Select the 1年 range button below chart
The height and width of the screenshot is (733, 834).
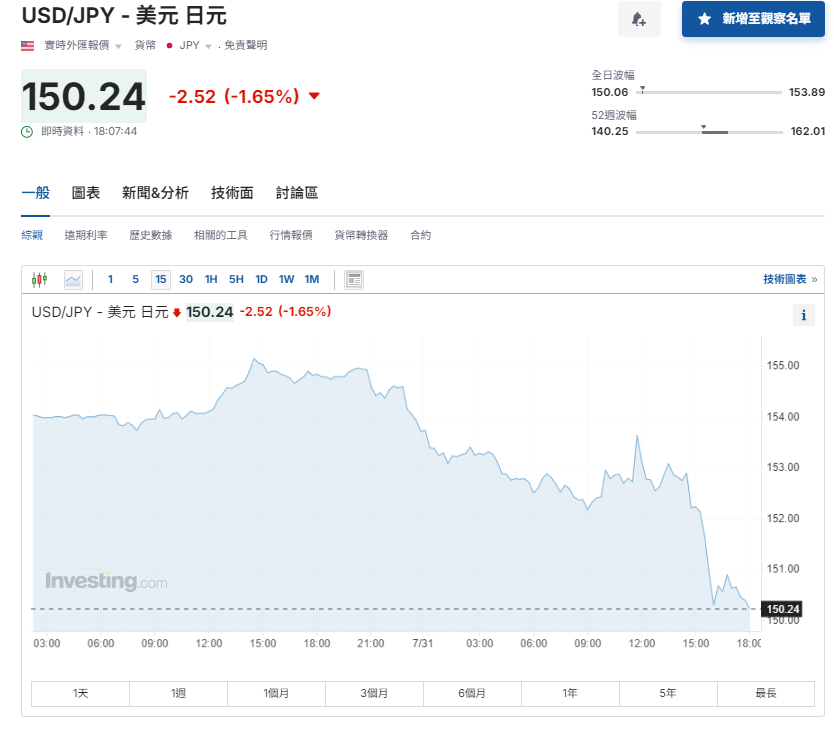tap(570, 693)
